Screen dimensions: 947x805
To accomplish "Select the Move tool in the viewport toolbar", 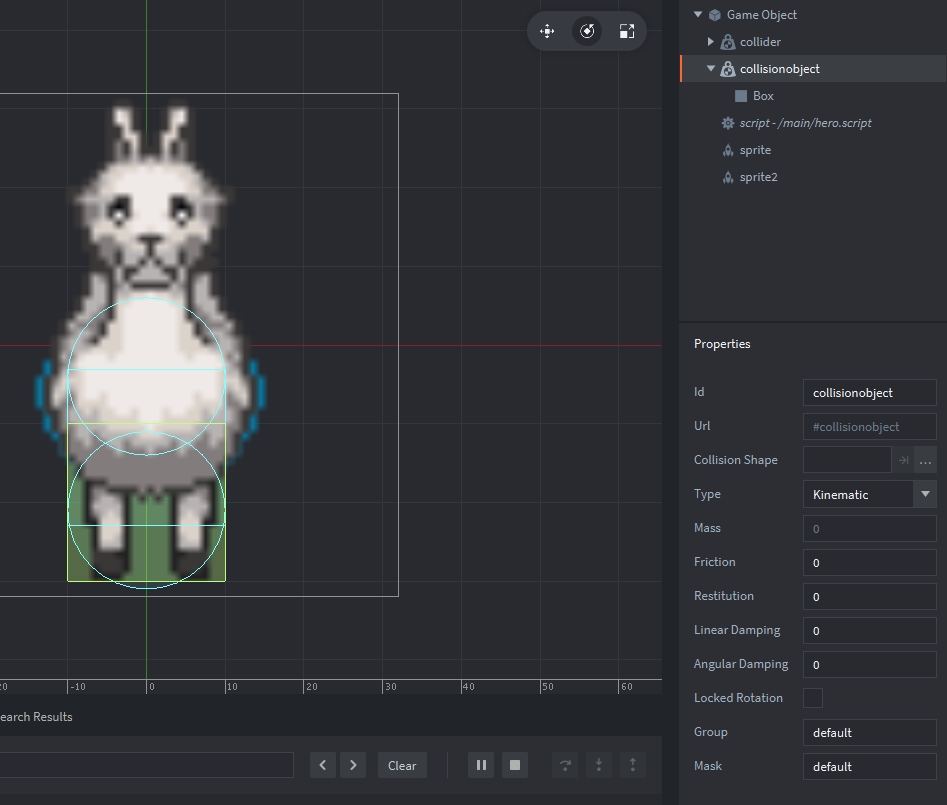I will pyautogui.click(x=547, y=31).
